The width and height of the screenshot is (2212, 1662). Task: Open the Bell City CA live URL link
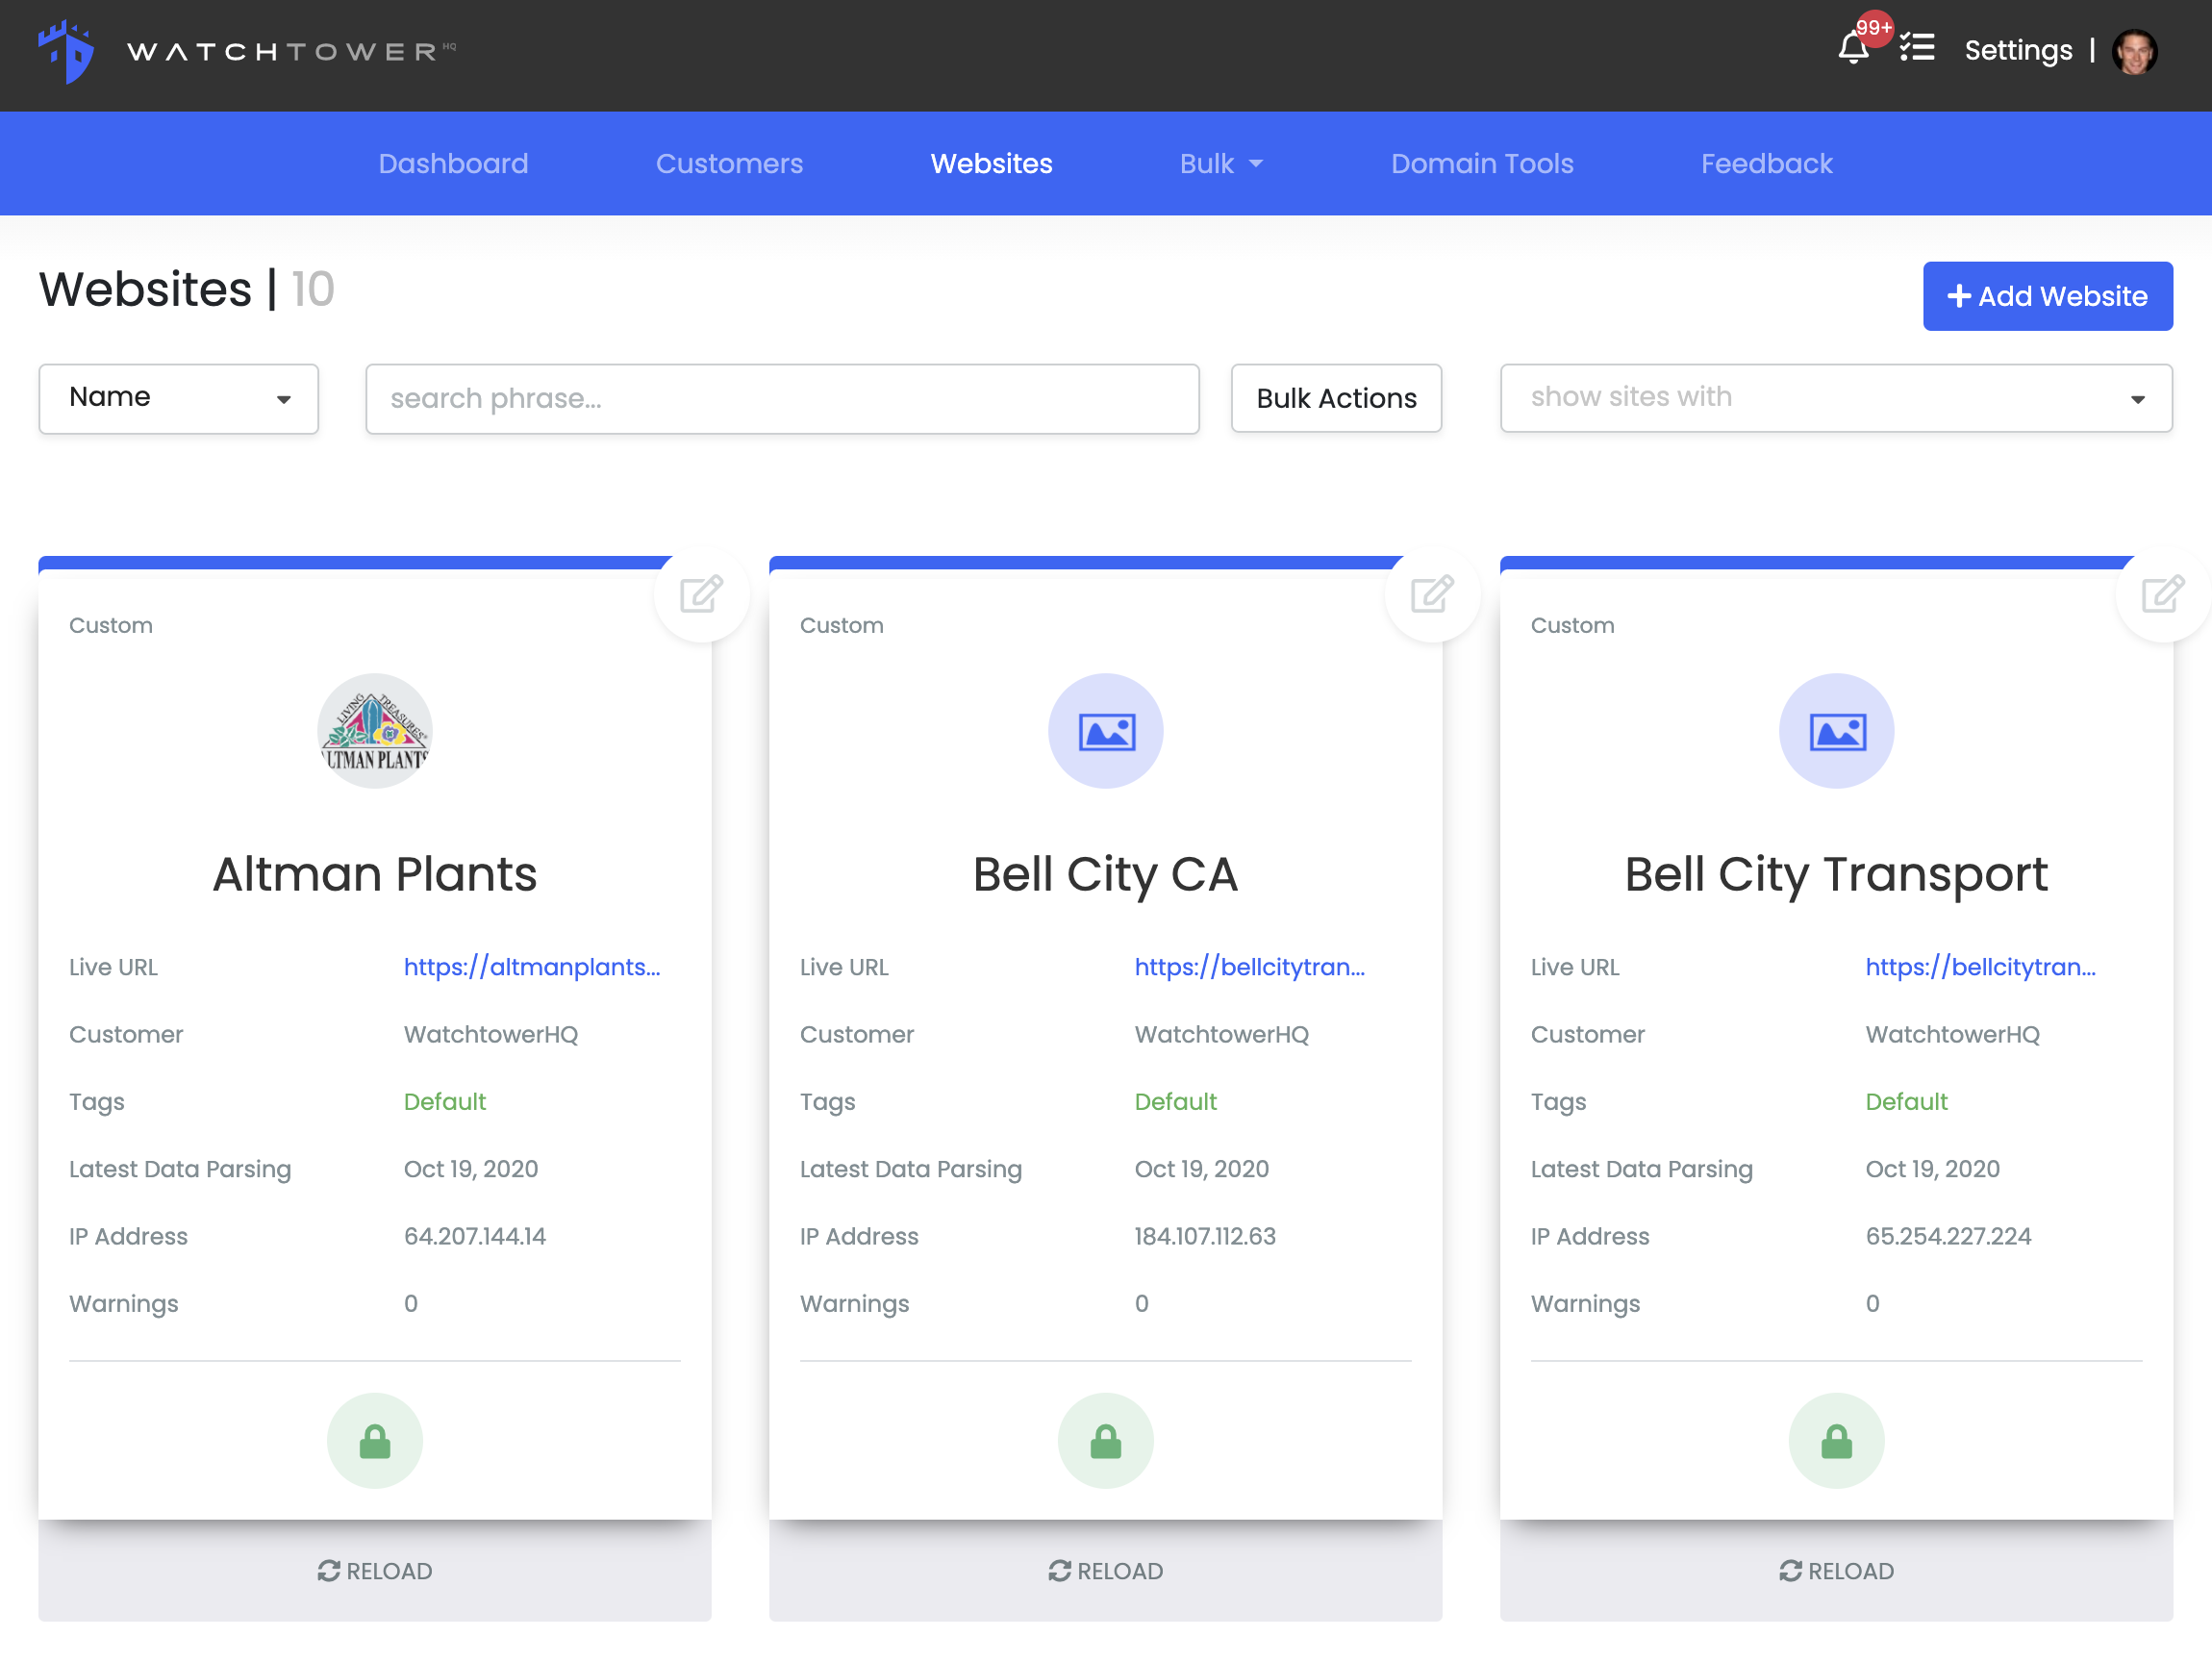[x=1250, y=967]
